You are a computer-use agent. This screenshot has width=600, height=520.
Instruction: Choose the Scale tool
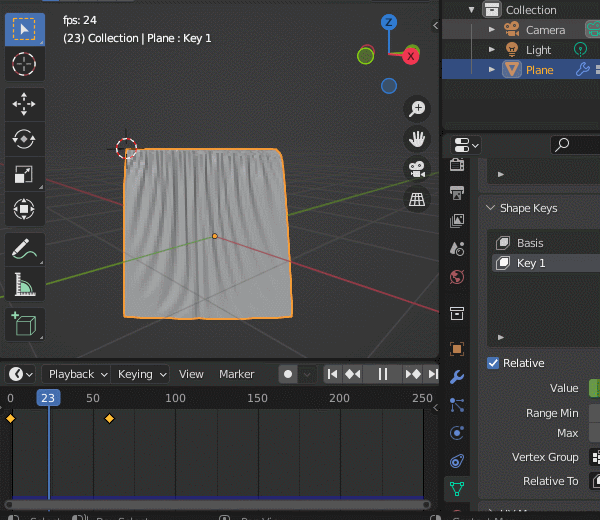tap(25, 174)
